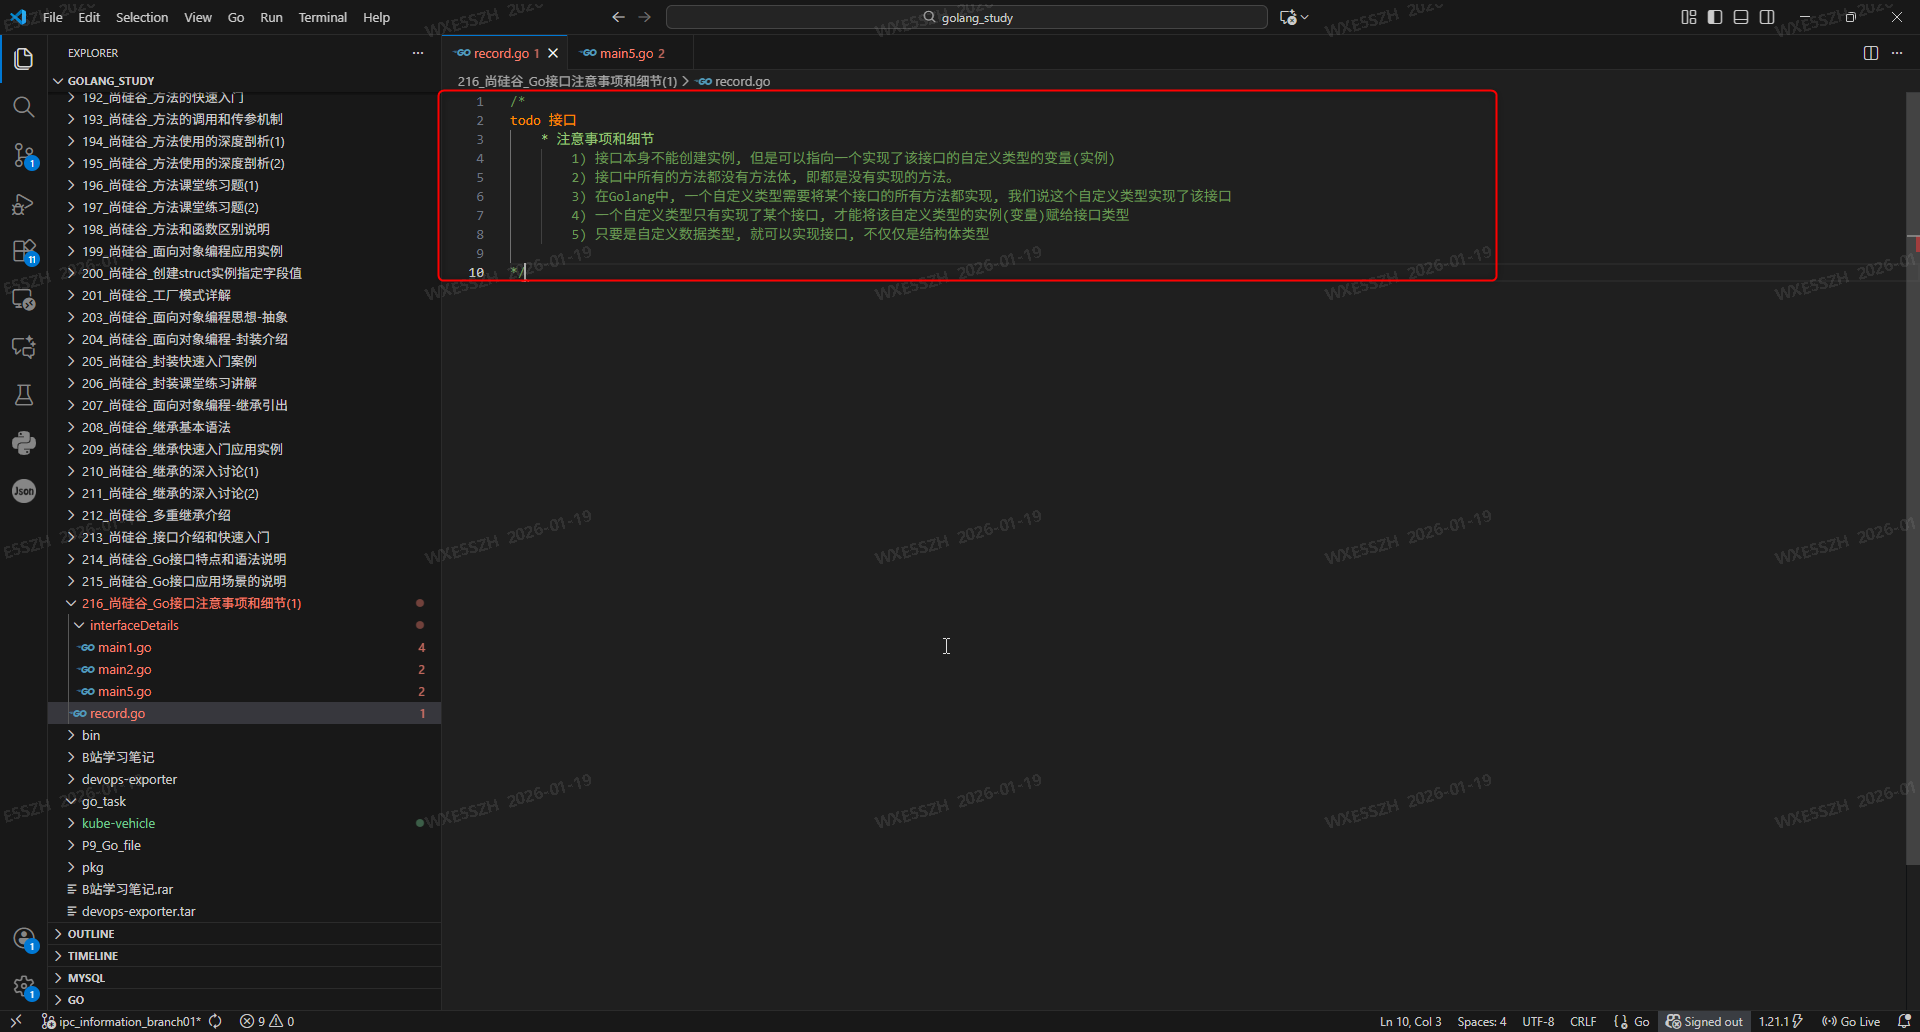Open main1.go in the explorer
This screenshot has height=1032, width=1920.
[124, 647]
